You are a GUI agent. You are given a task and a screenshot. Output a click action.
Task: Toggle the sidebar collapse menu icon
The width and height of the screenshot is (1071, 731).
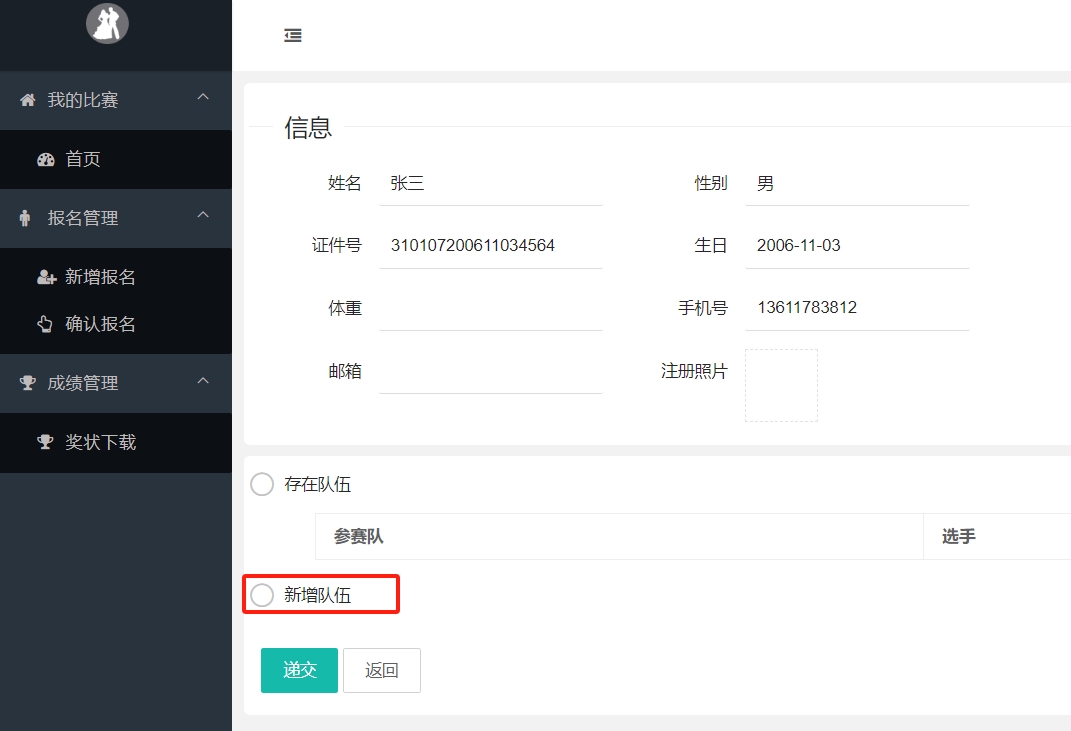pyautogui.click(x=292, y=36)
